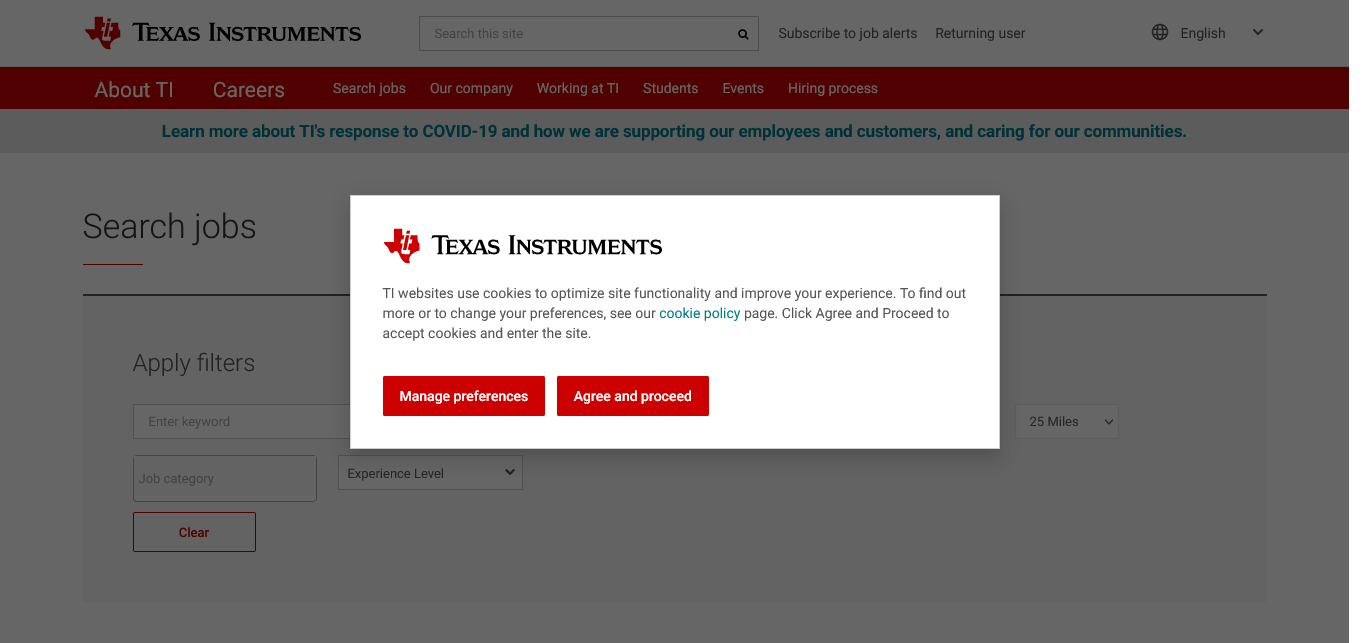Screen dimensions: 1366x643
Task: Open the Working at TI menu
Action: coord(577,88)
